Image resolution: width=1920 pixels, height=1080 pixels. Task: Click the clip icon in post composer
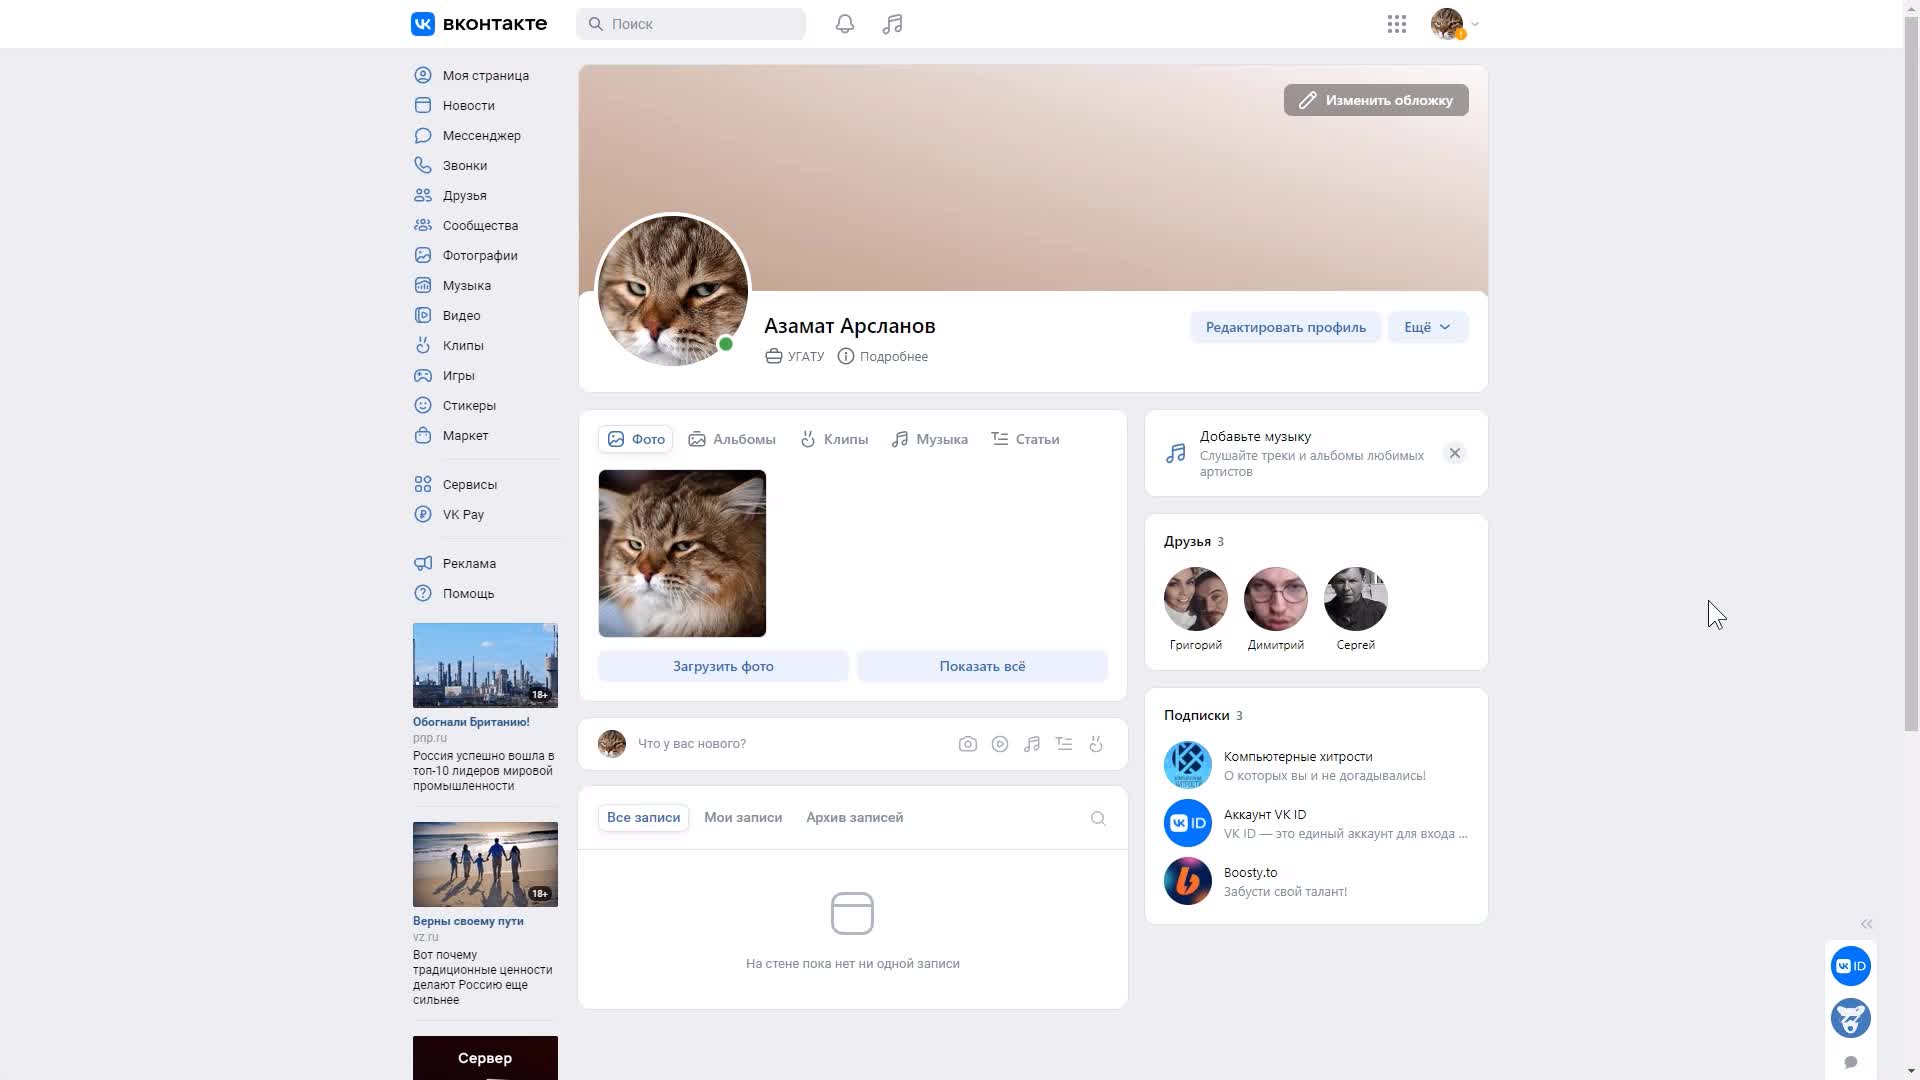[x=1096, y=744]
